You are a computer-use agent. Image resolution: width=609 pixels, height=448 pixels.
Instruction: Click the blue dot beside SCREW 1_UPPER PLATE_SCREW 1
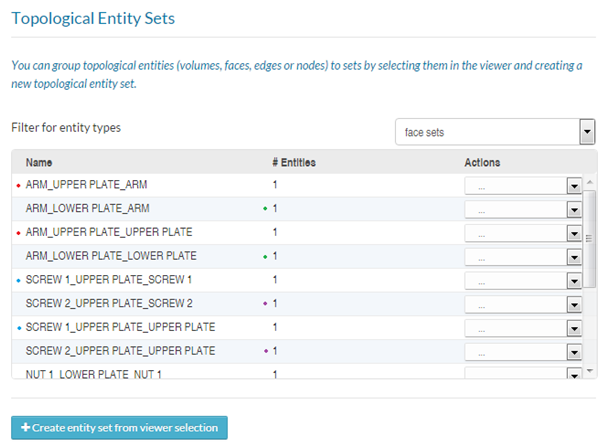pyautogui.click(x=18, y=280)
